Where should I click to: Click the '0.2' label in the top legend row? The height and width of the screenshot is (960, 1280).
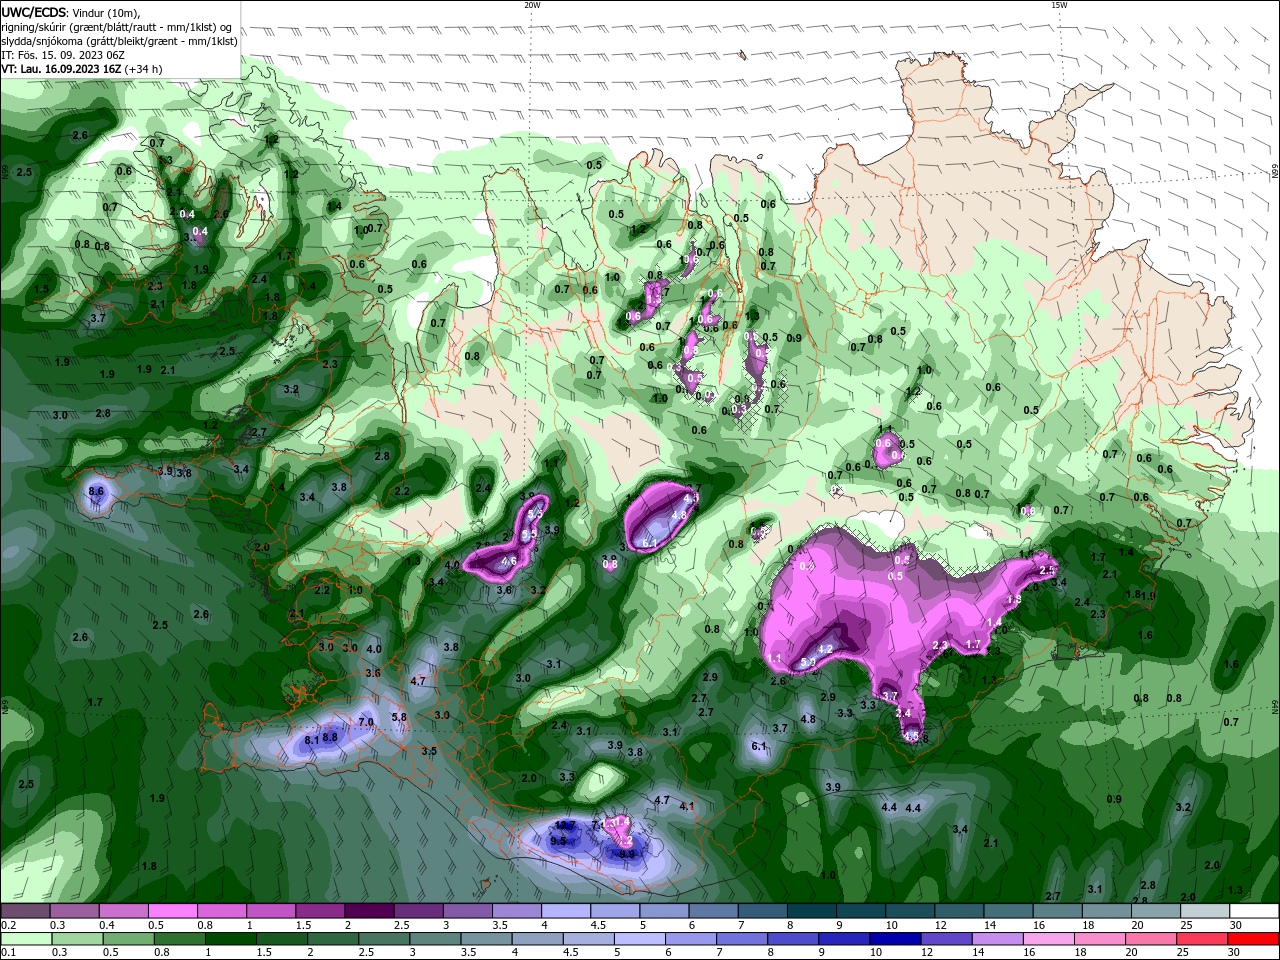coord(8,925)
